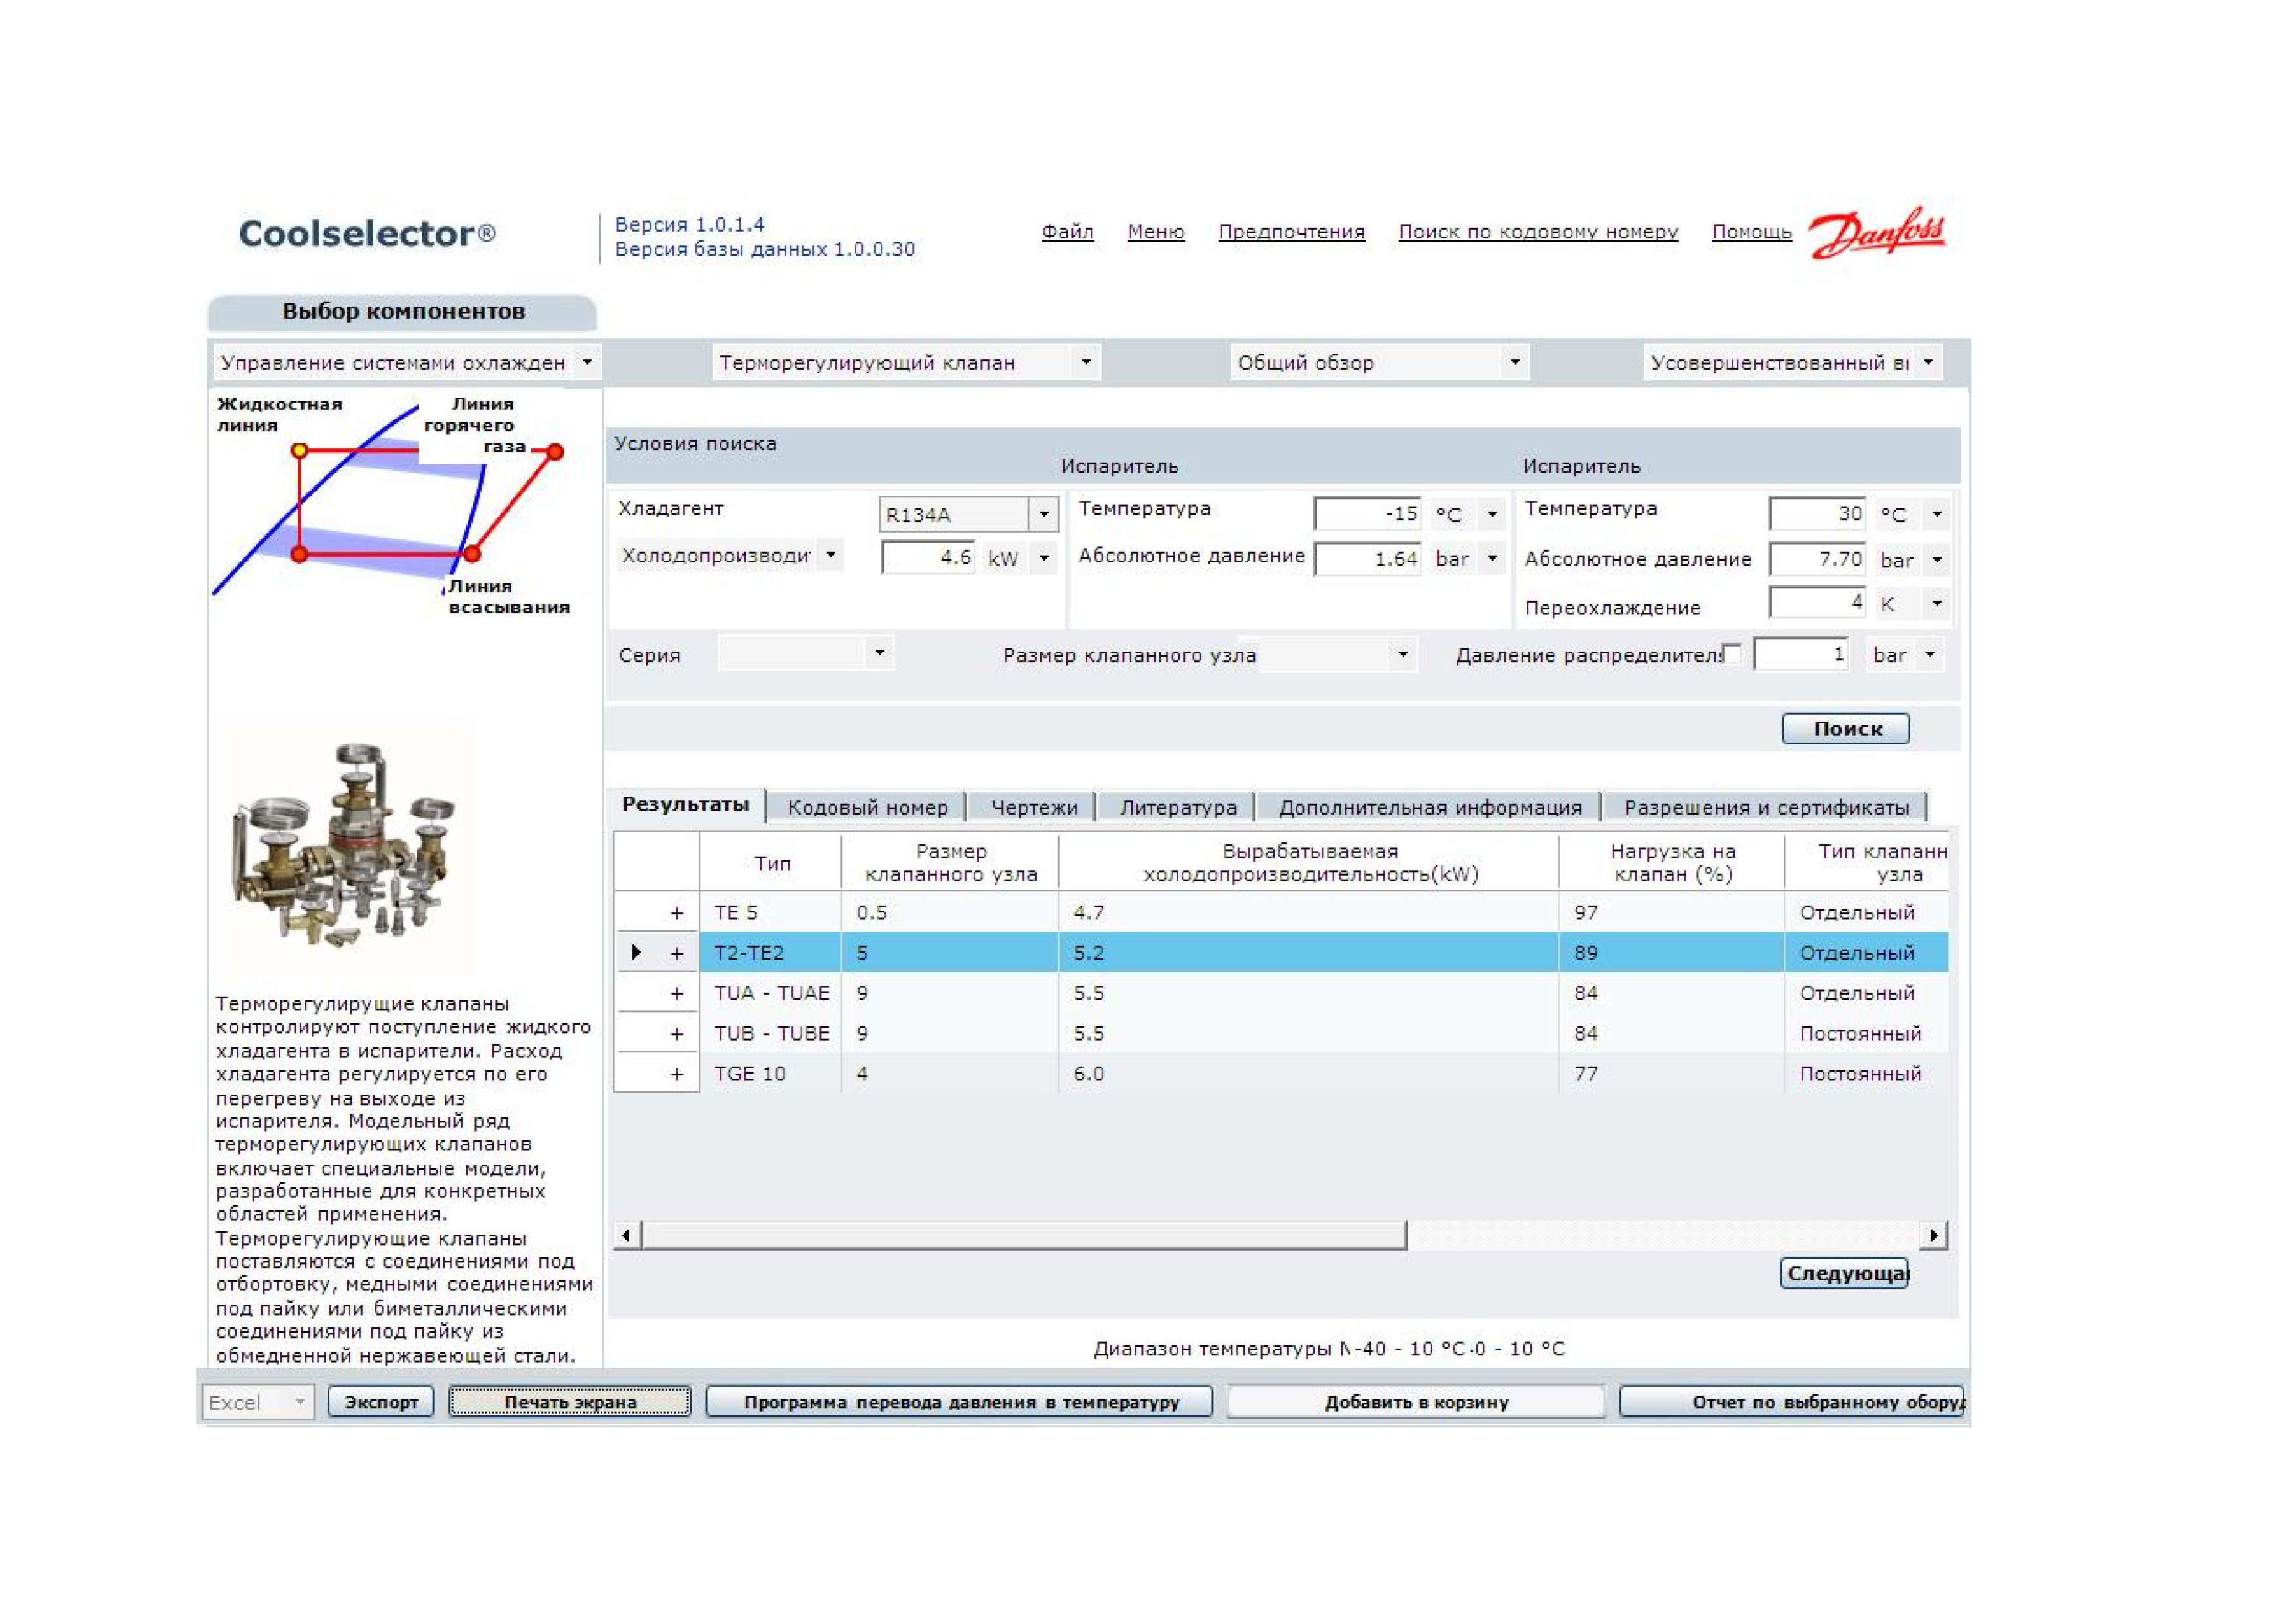Expand the TGE 10 row plus icon

click(677, 1074)
